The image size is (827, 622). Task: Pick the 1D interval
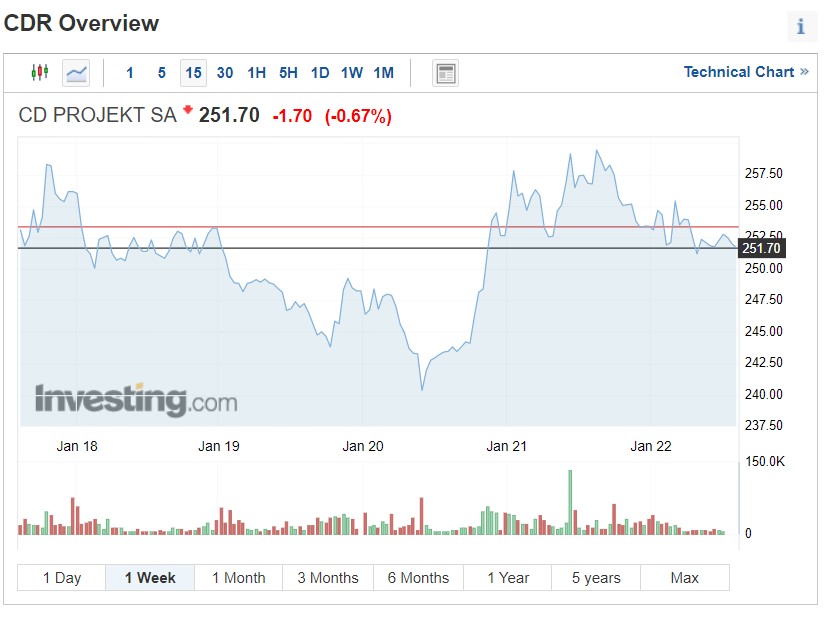320,73
